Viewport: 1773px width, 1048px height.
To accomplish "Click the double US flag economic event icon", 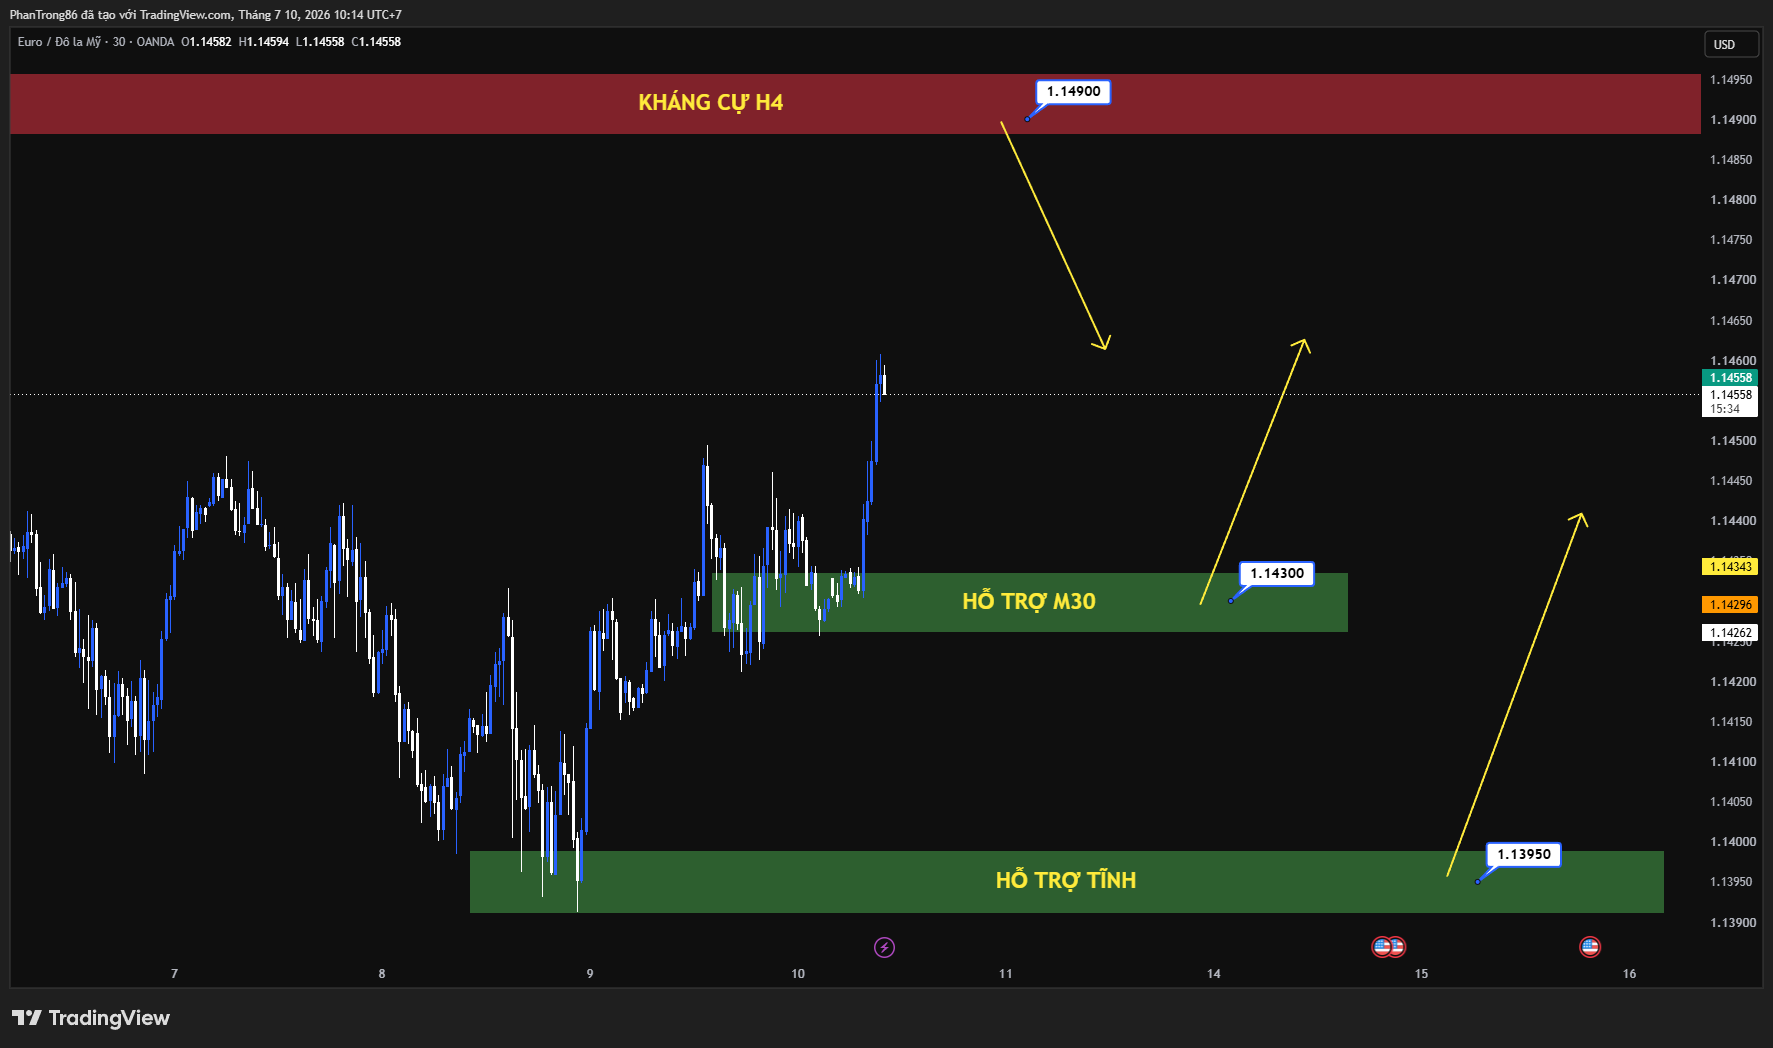I will click(1389, 946).
